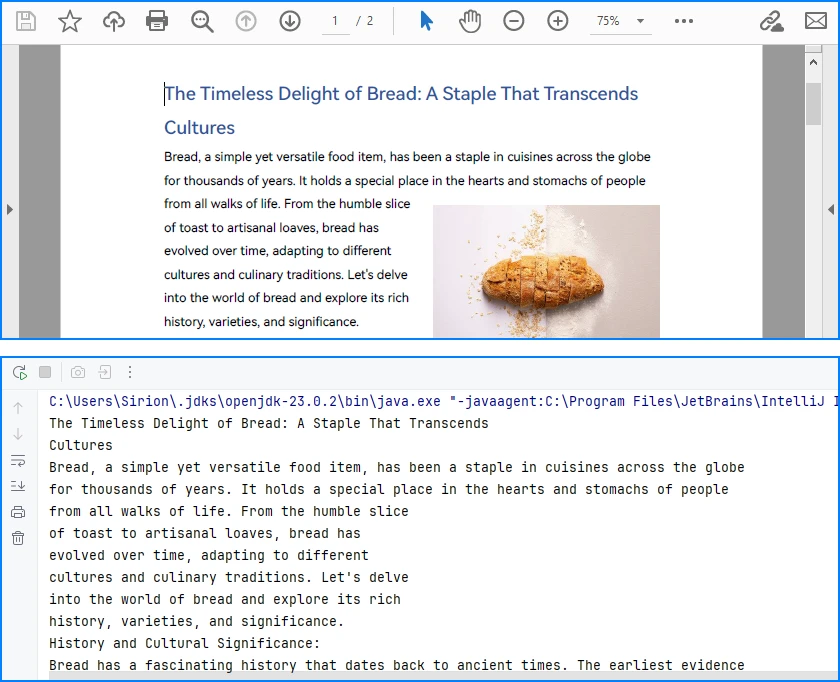Zoom in on the PDF page
The height and width of the screenshot is (682, 840).
coord(557,20)
